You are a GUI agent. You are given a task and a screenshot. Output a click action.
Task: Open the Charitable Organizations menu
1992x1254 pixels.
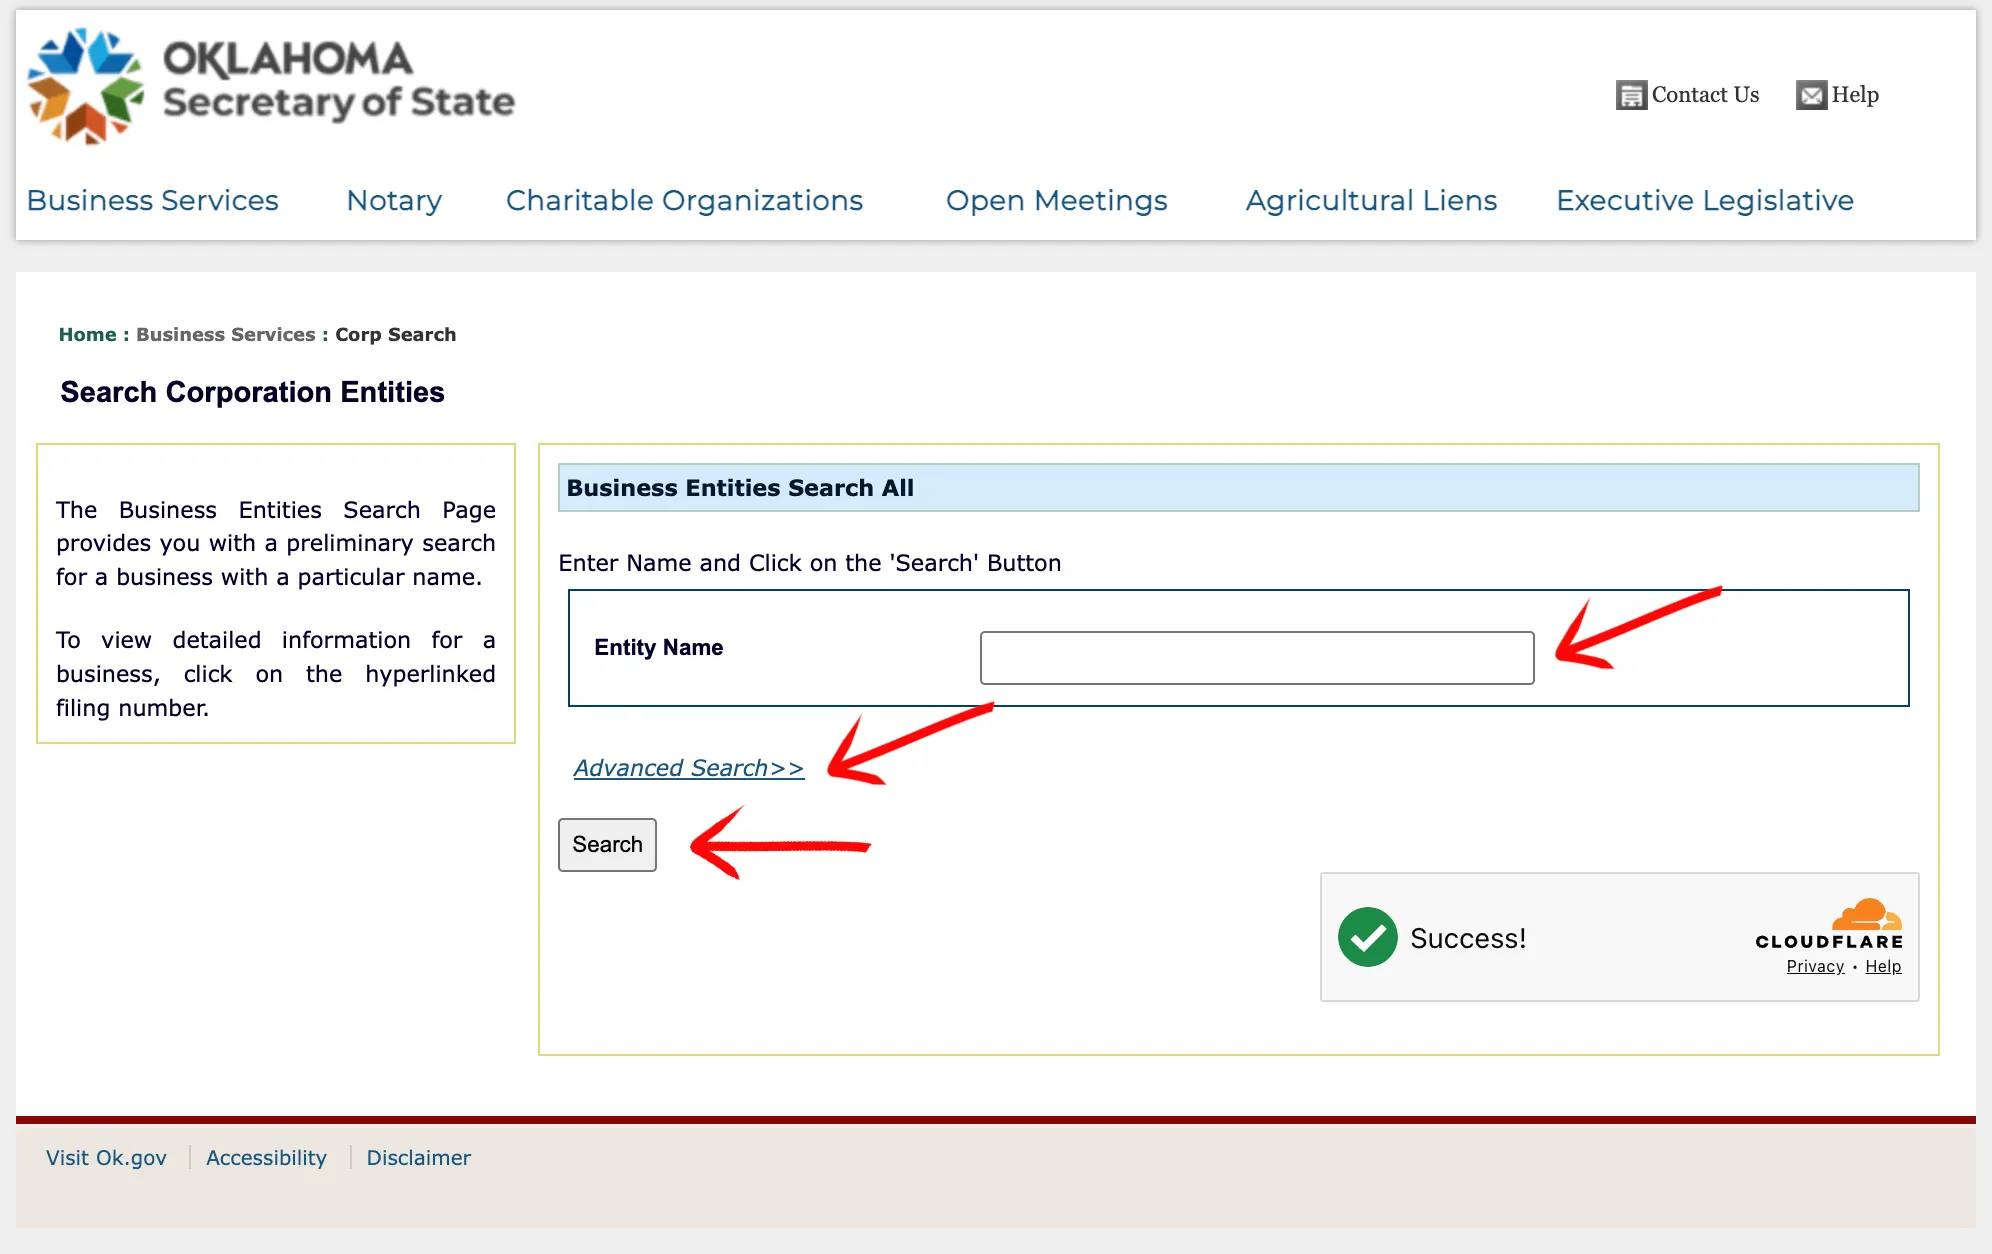coord(684,200)
